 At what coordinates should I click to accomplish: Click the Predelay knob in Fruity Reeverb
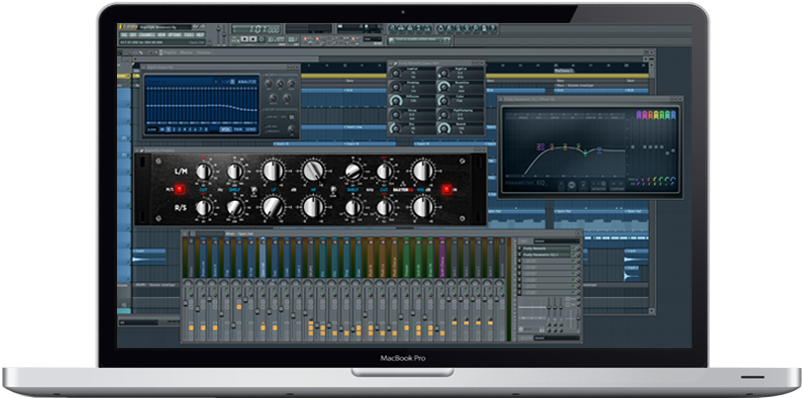tap(396, 87)
